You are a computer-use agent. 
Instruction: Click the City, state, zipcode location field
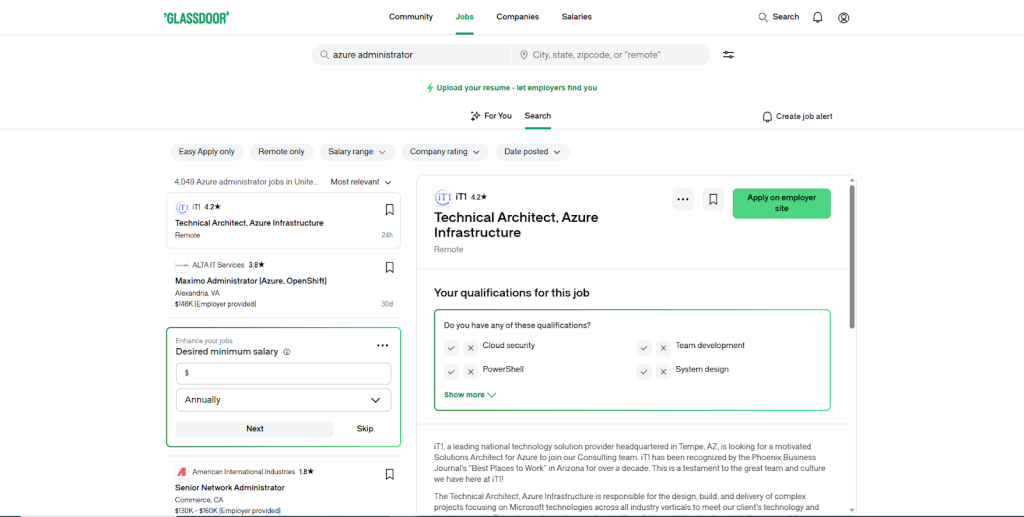610,55
